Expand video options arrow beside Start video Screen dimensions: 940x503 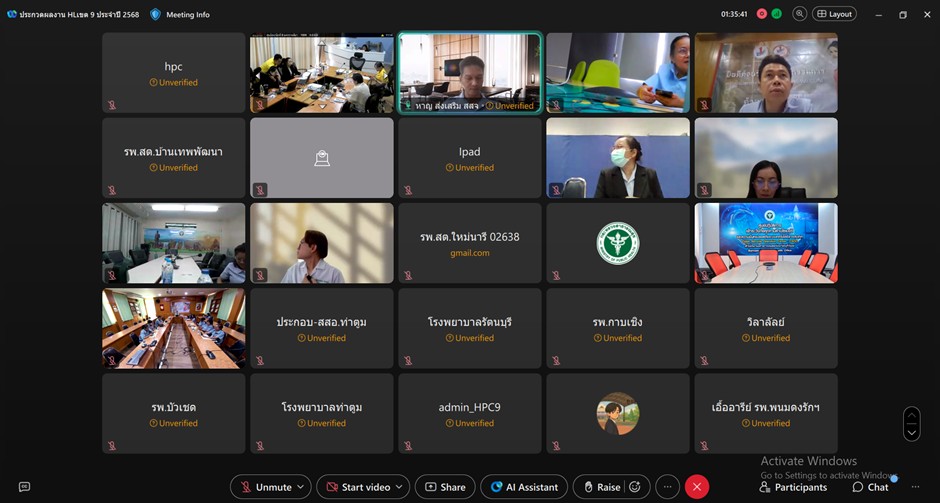coord(400,487)
